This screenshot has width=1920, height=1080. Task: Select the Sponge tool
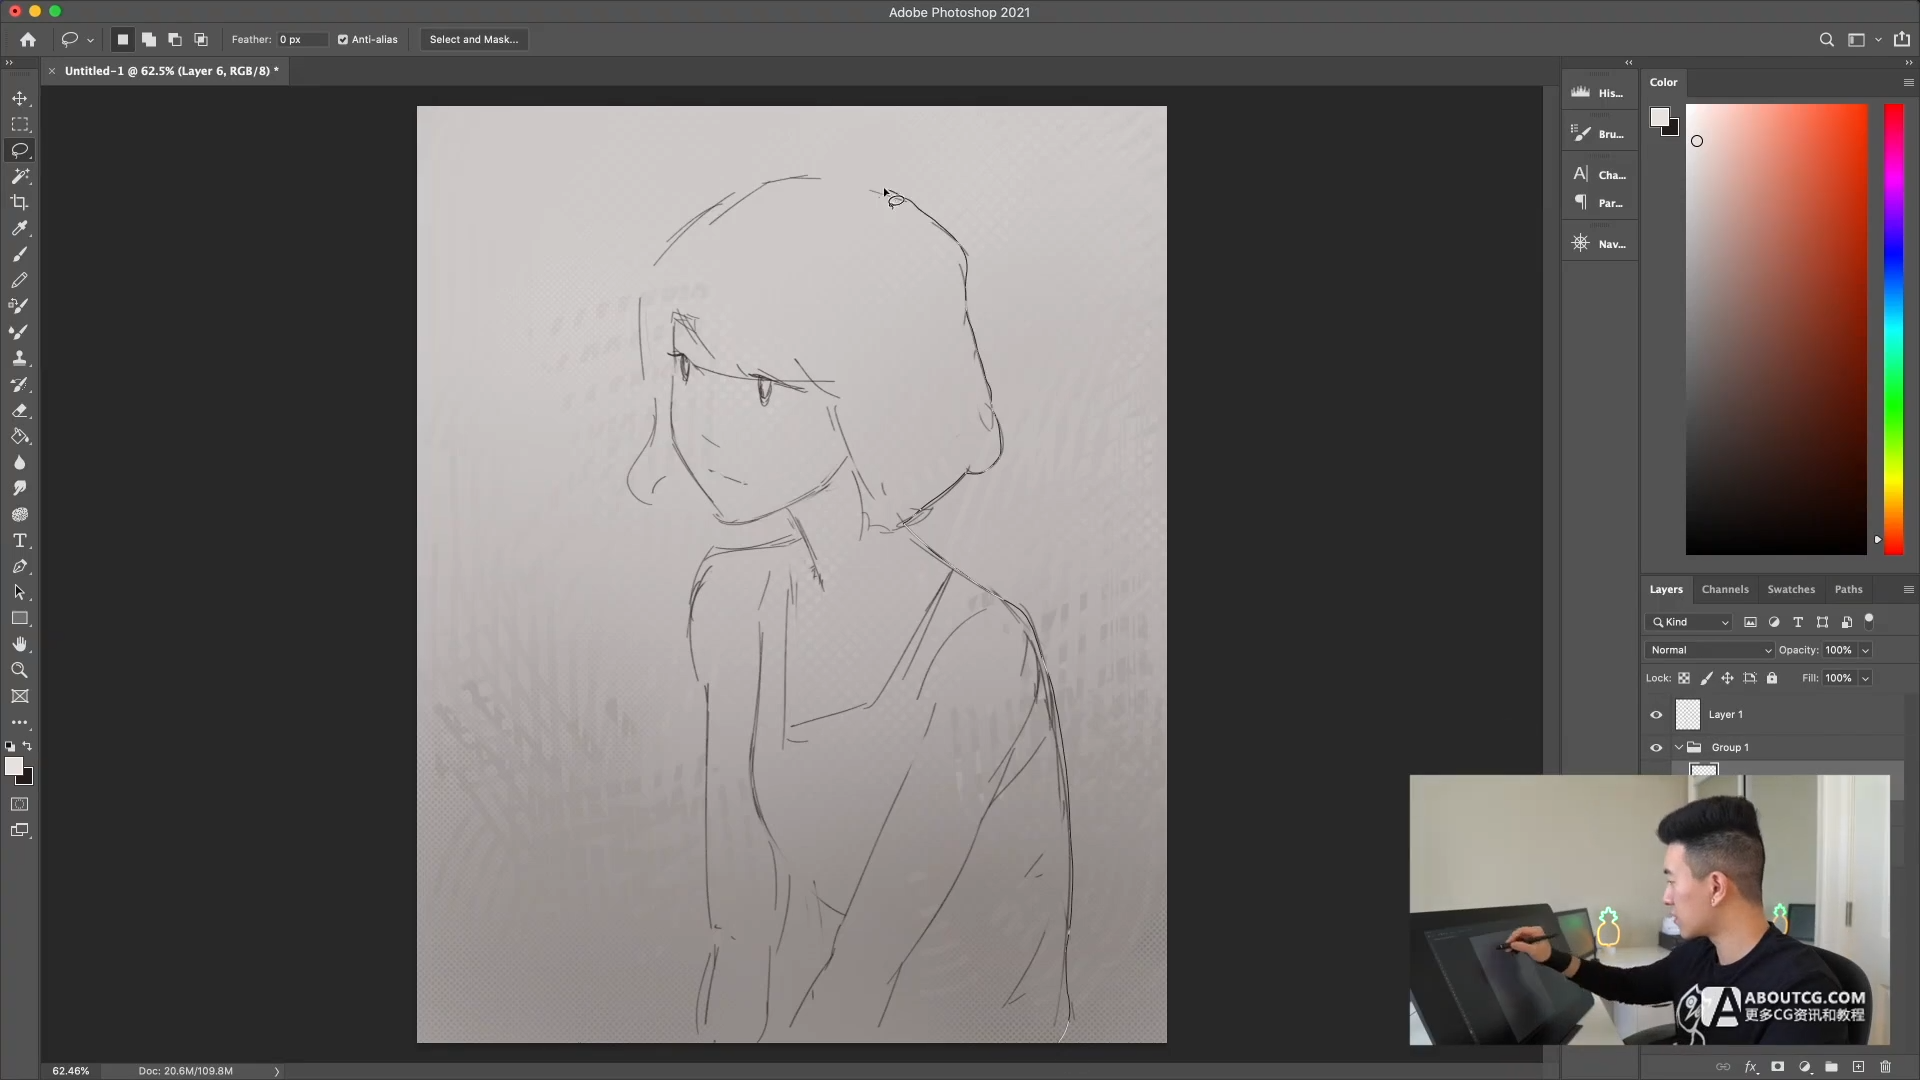tap(20, 514)
